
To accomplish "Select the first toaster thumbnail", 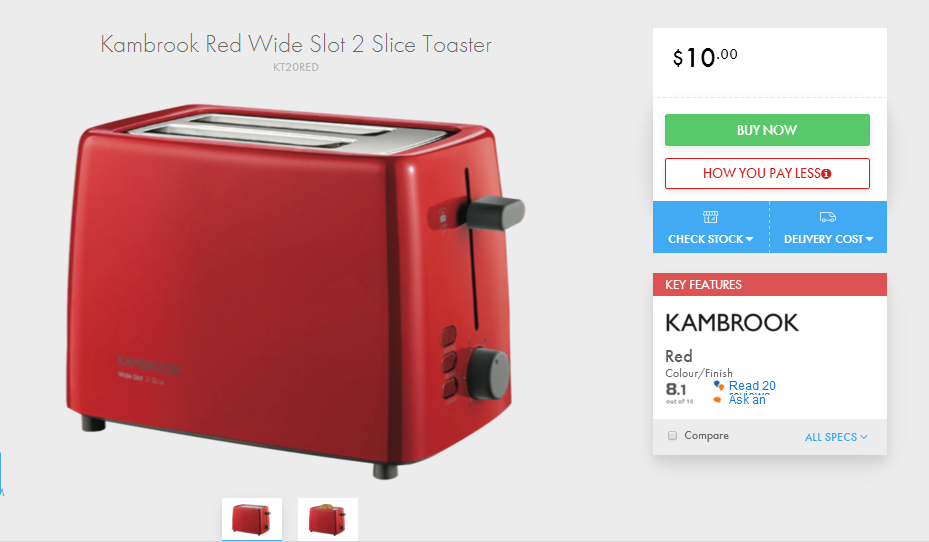I will [252, 519].
